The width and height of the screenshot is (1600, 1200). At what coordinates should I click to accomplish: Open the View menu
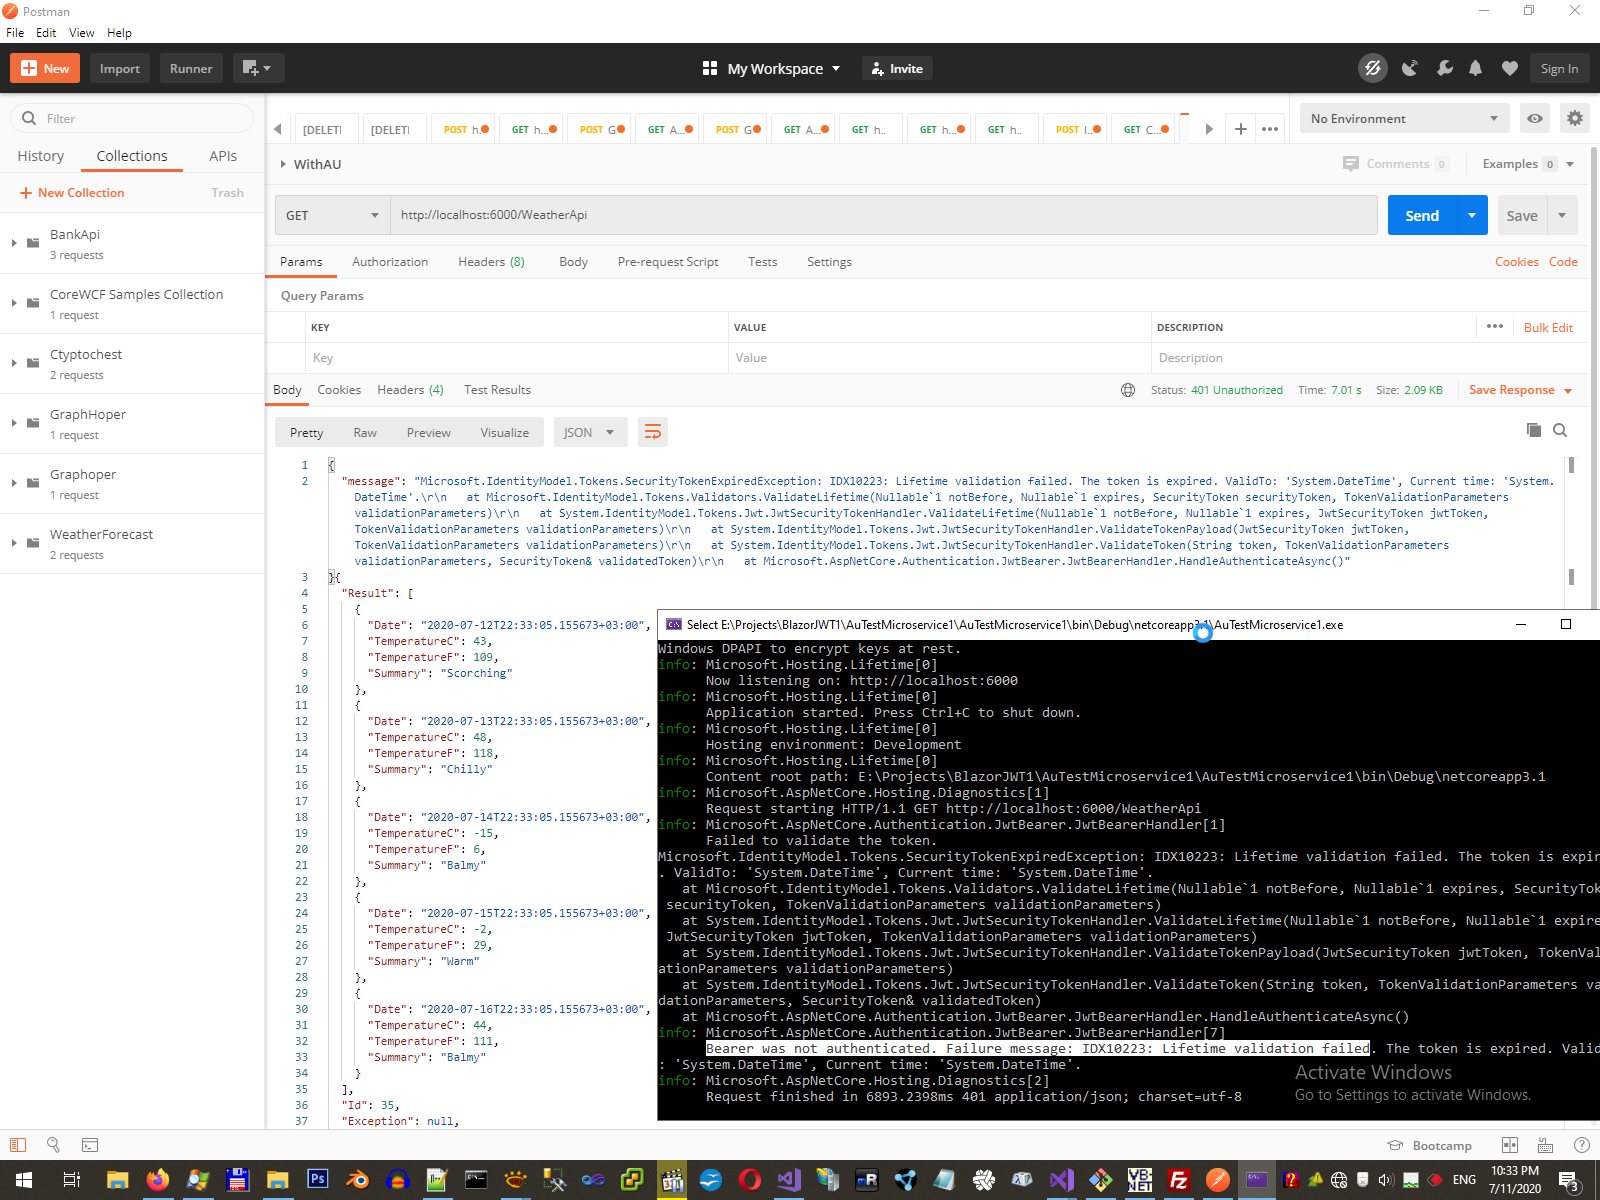point(81,33)
